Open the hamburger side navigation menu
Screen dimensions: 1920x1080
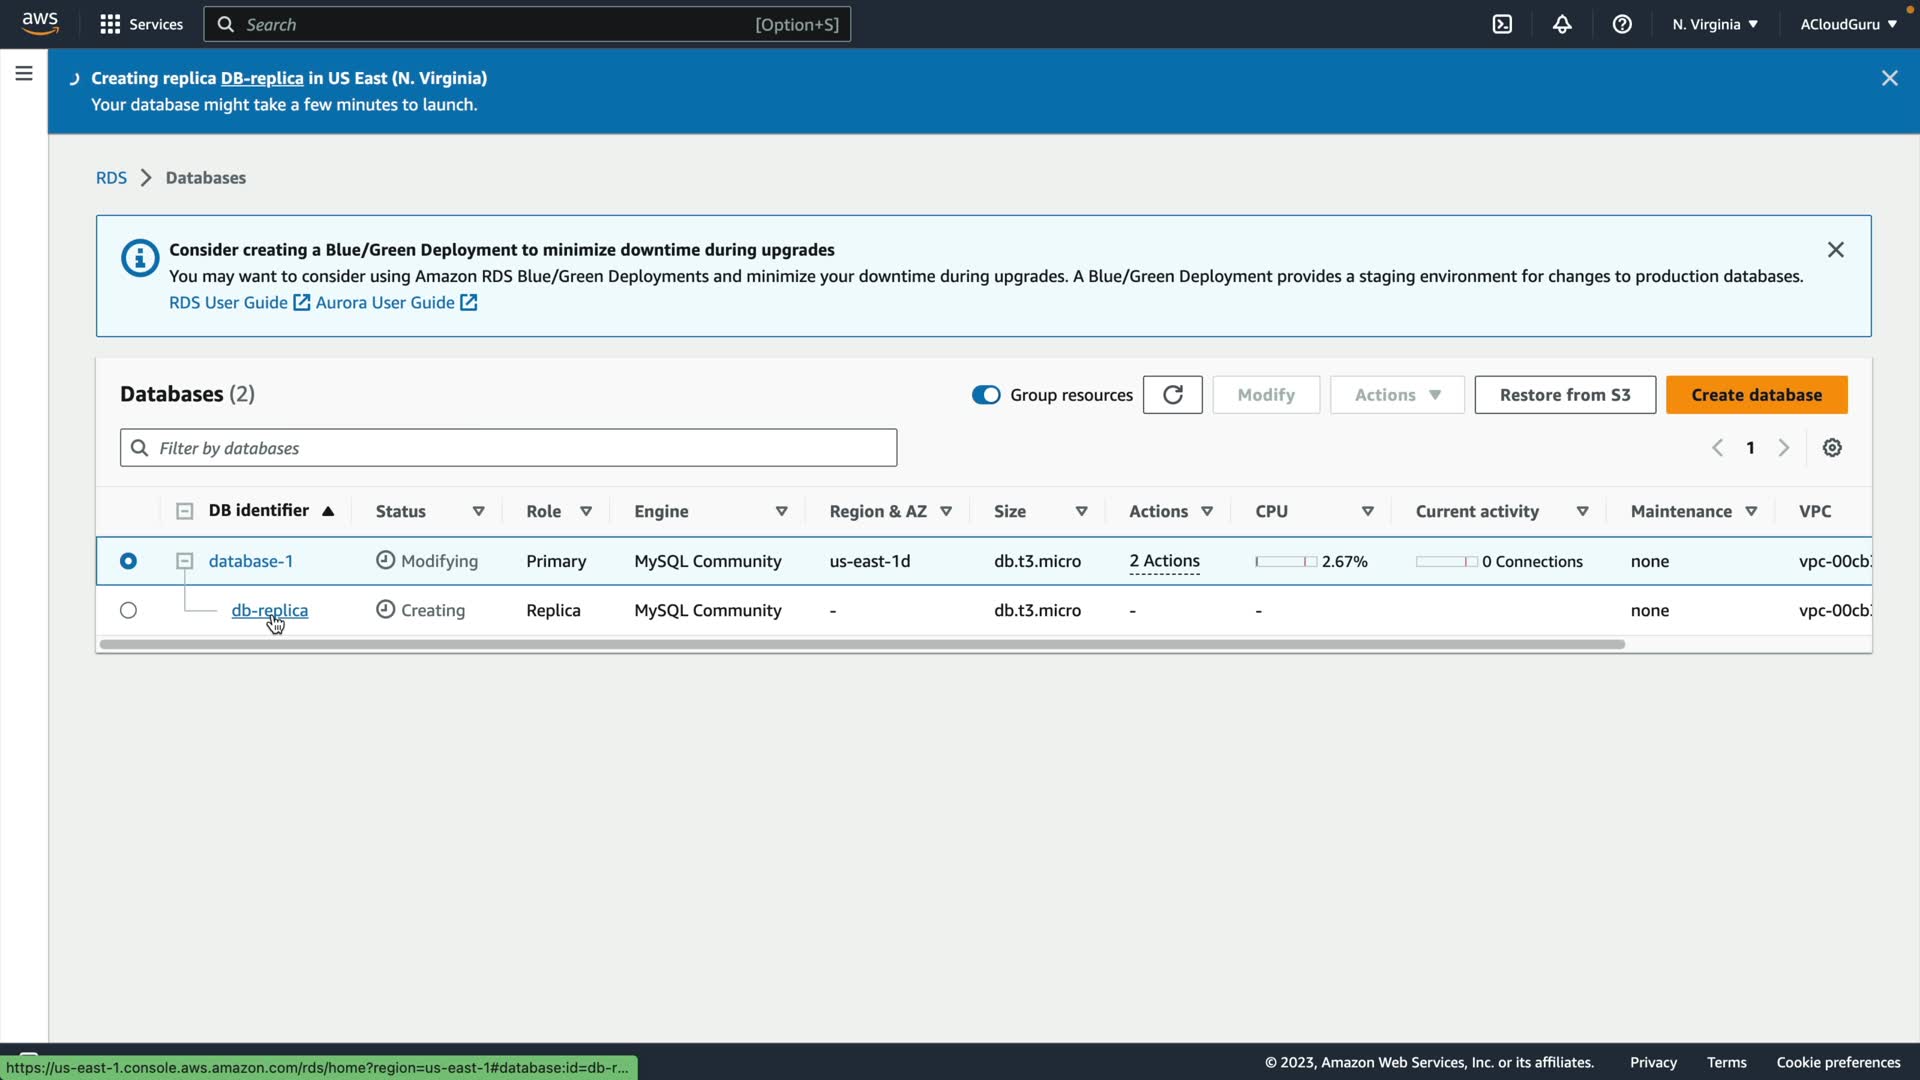(24, 73)
